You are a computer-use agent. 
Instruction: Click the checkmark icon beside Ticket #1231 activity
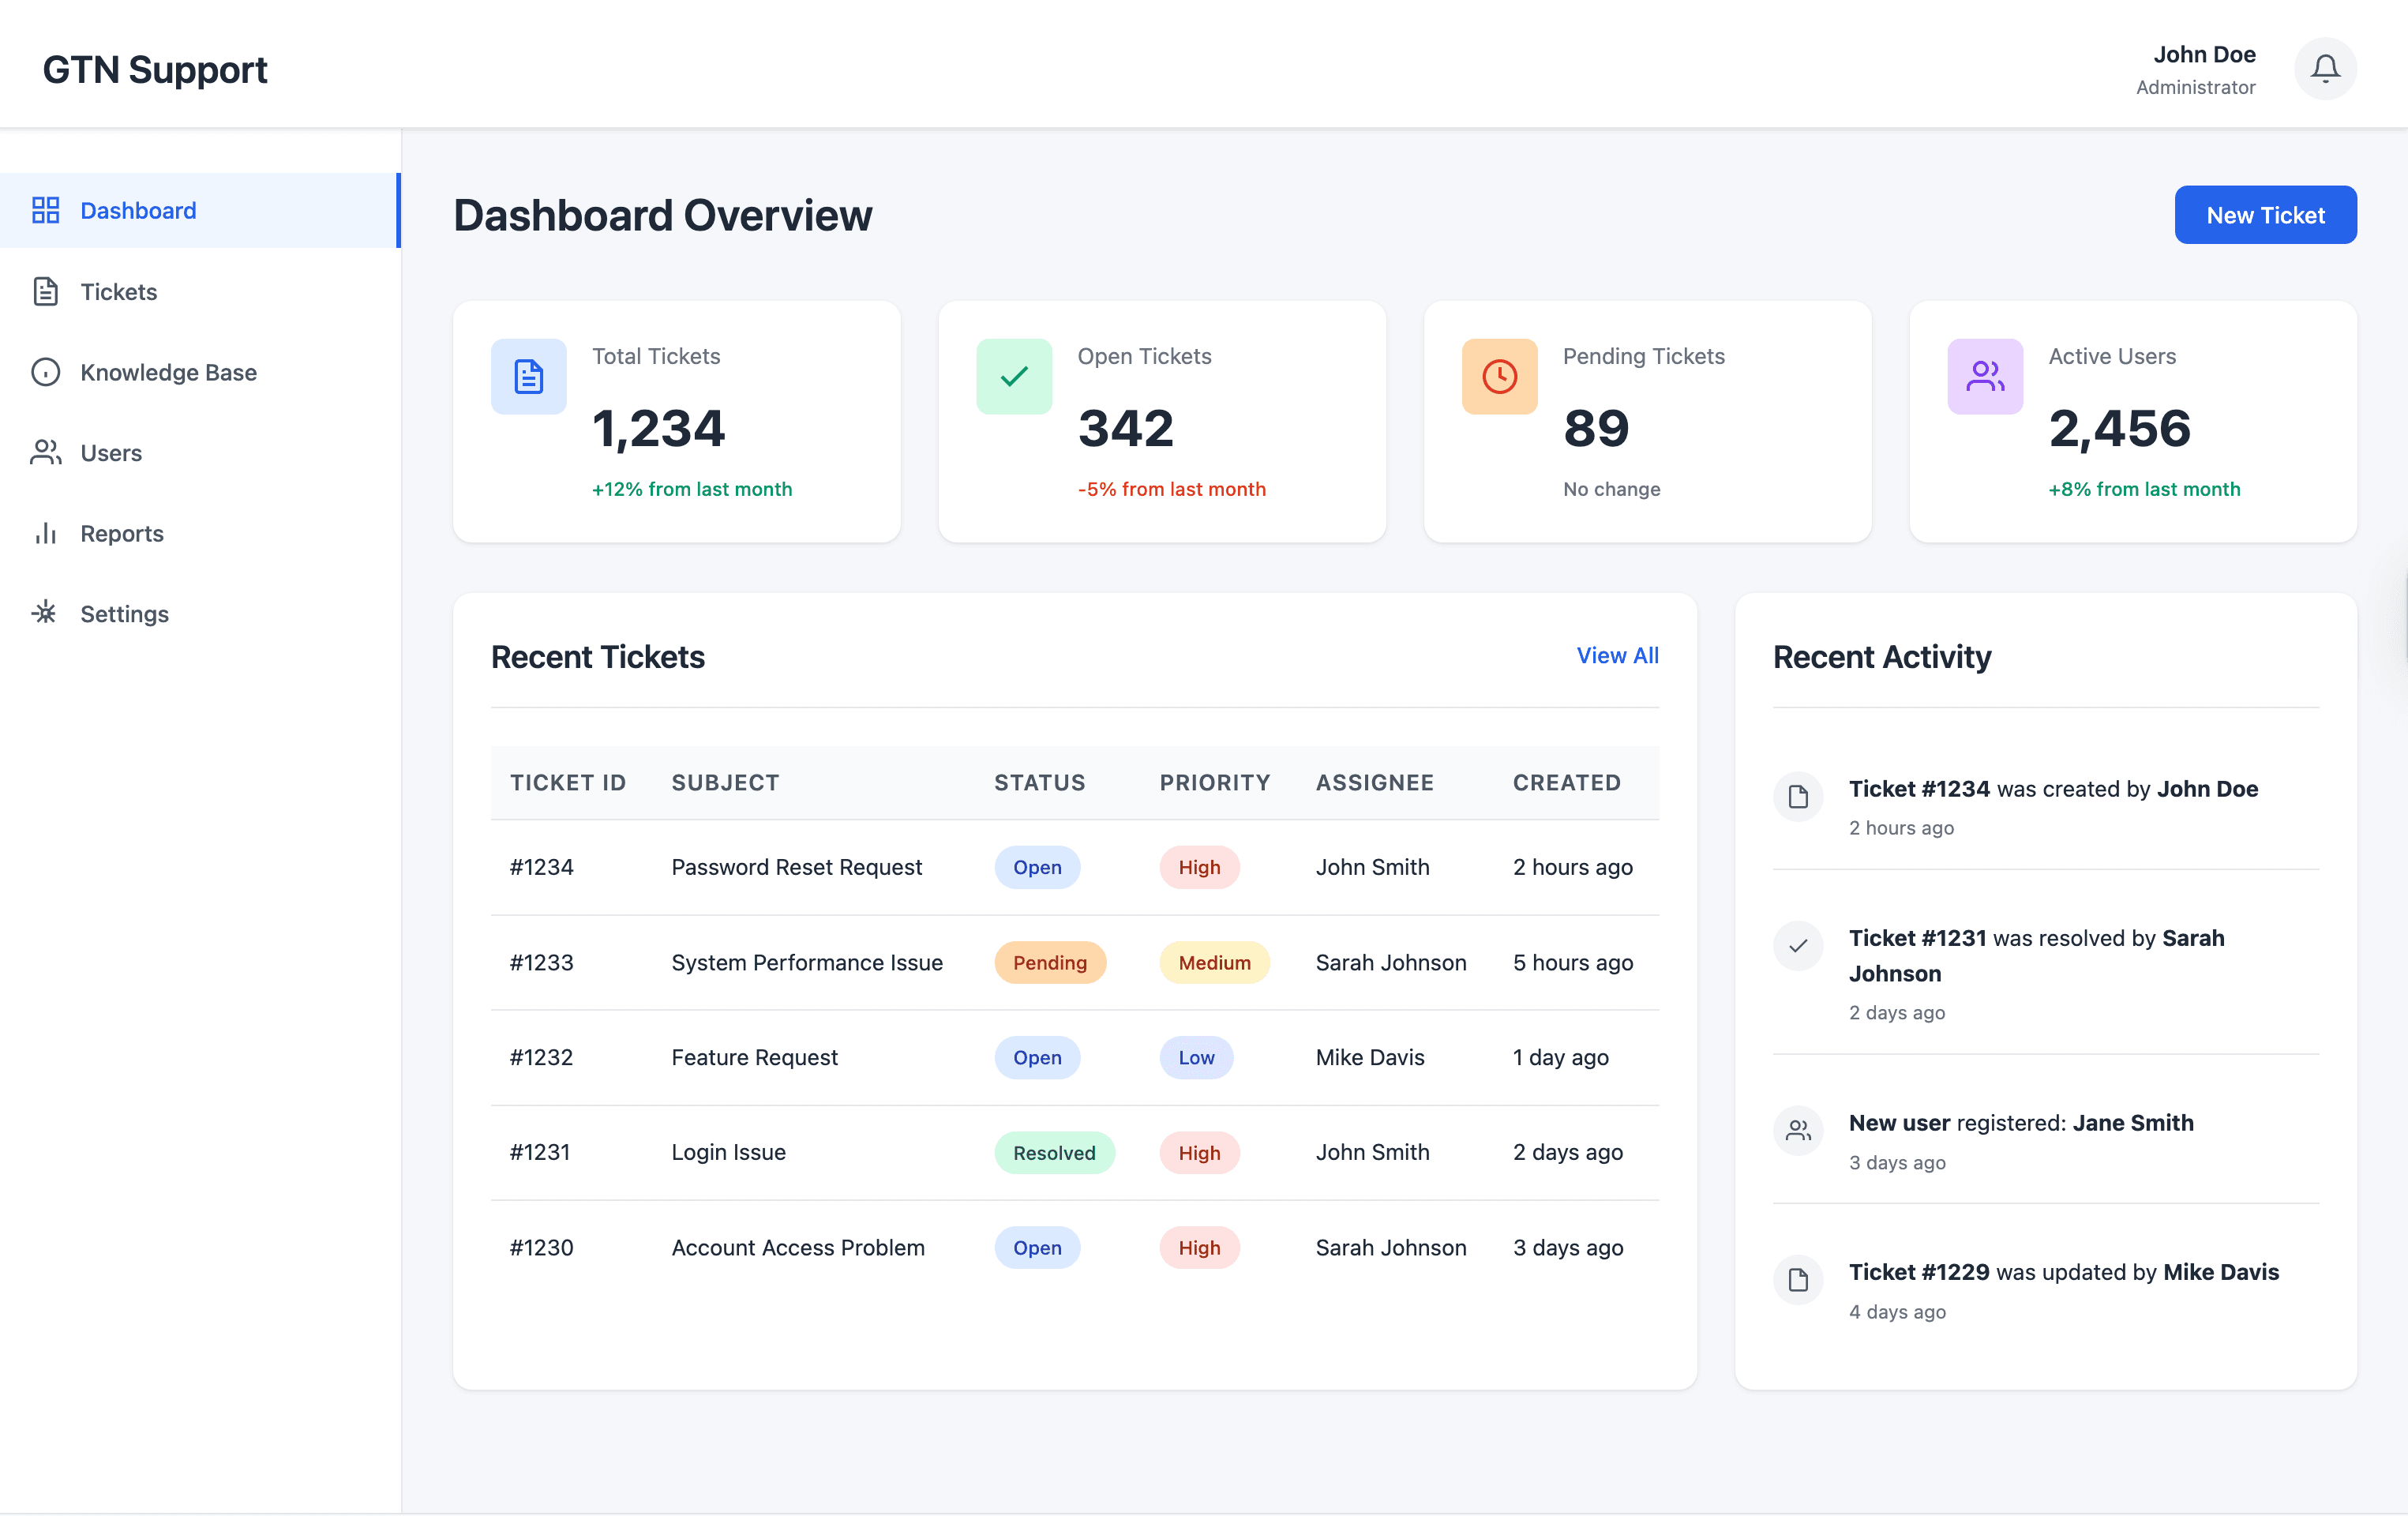coord(1797,945)
